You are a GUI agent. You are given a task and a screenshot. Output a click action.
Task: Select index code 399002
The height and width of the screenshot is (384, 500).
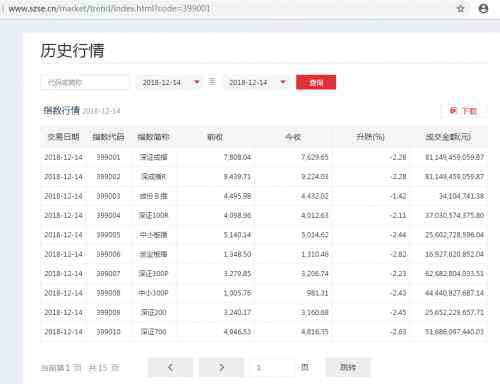(108, 176)
